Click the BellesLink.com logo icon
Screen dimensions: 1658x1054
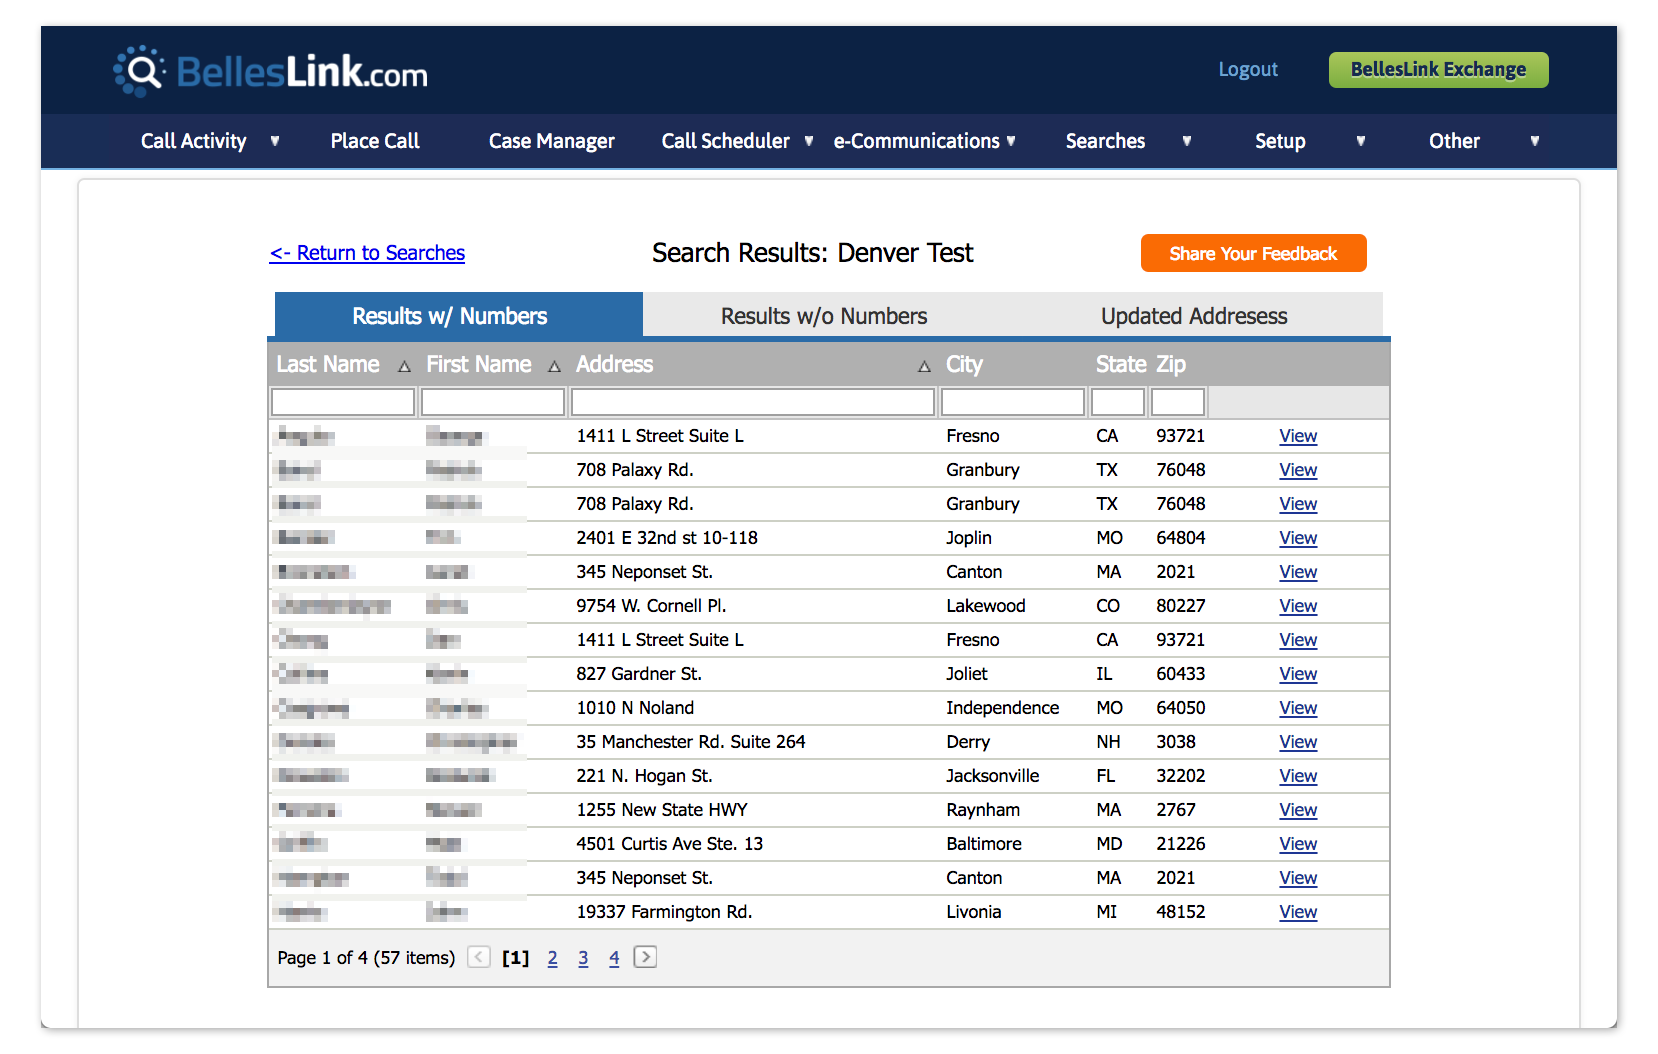tap(140, 69)
